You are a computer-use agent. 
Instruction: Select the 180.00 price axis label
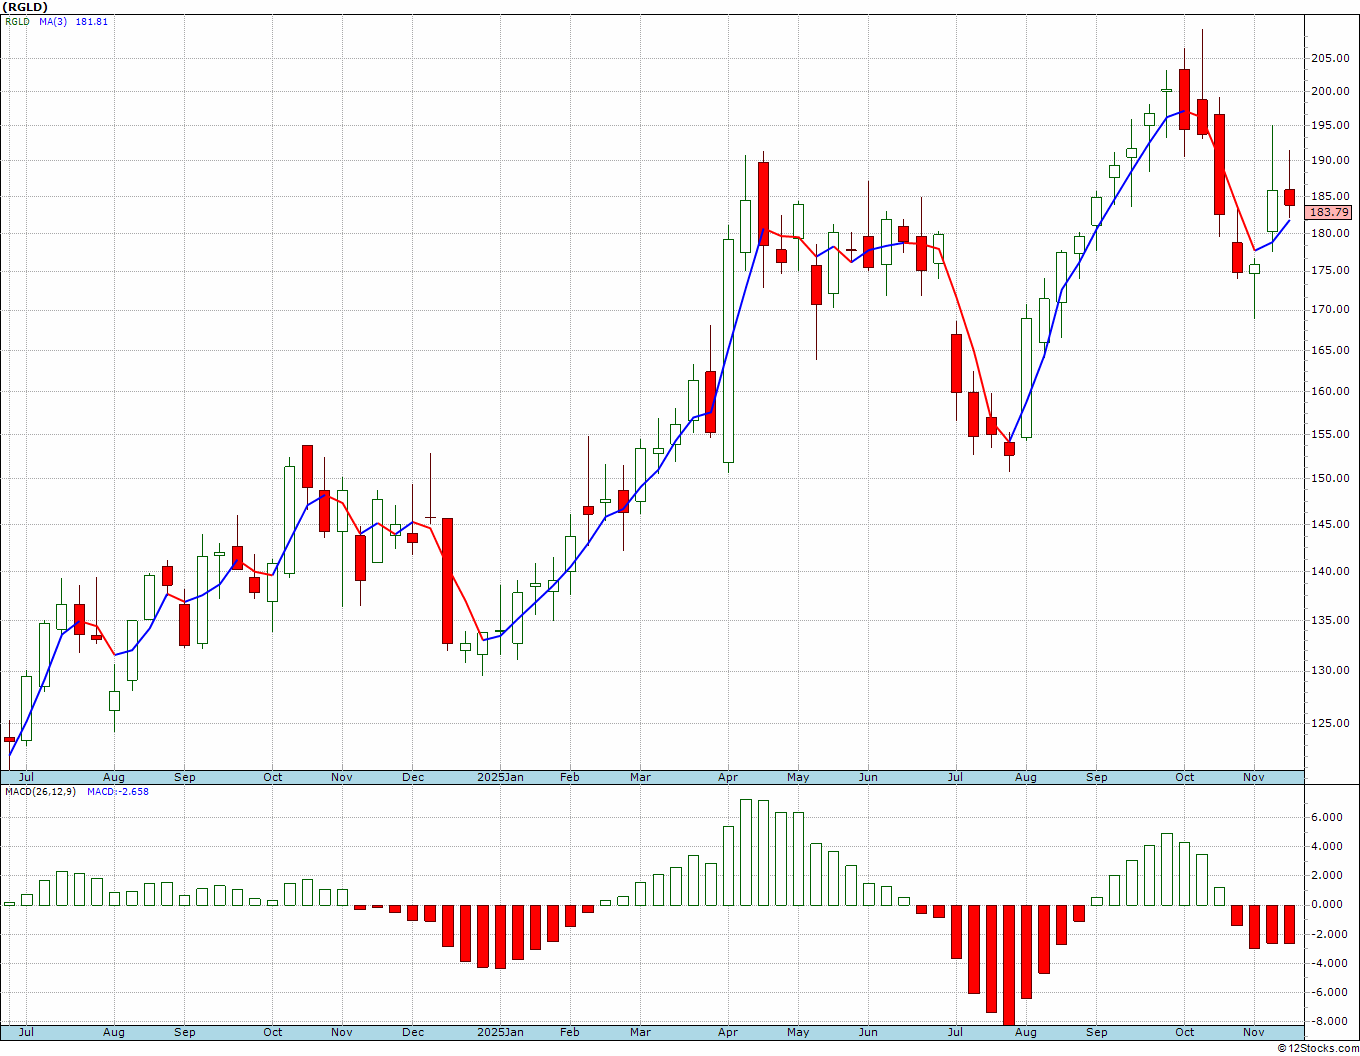coord(1330,233)
